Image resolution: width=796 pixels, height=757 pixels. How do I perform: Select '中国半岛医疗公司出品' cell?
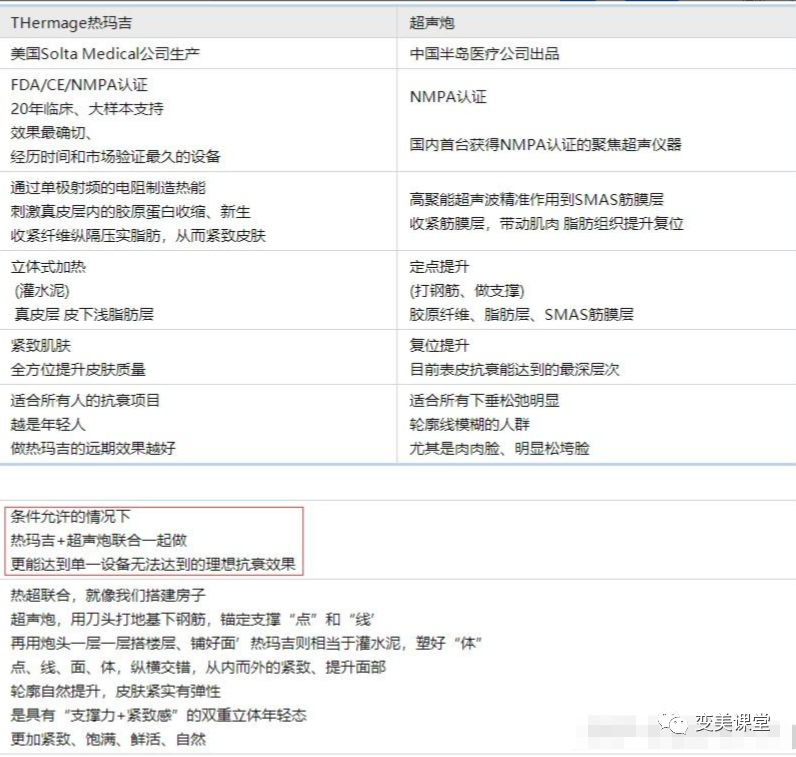point(596,54)
